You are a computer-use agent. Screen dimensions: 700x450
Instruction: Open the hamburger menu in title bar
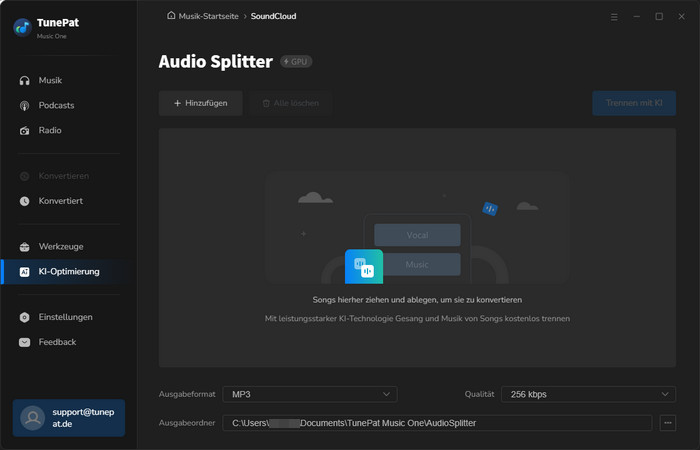[614, 17]
